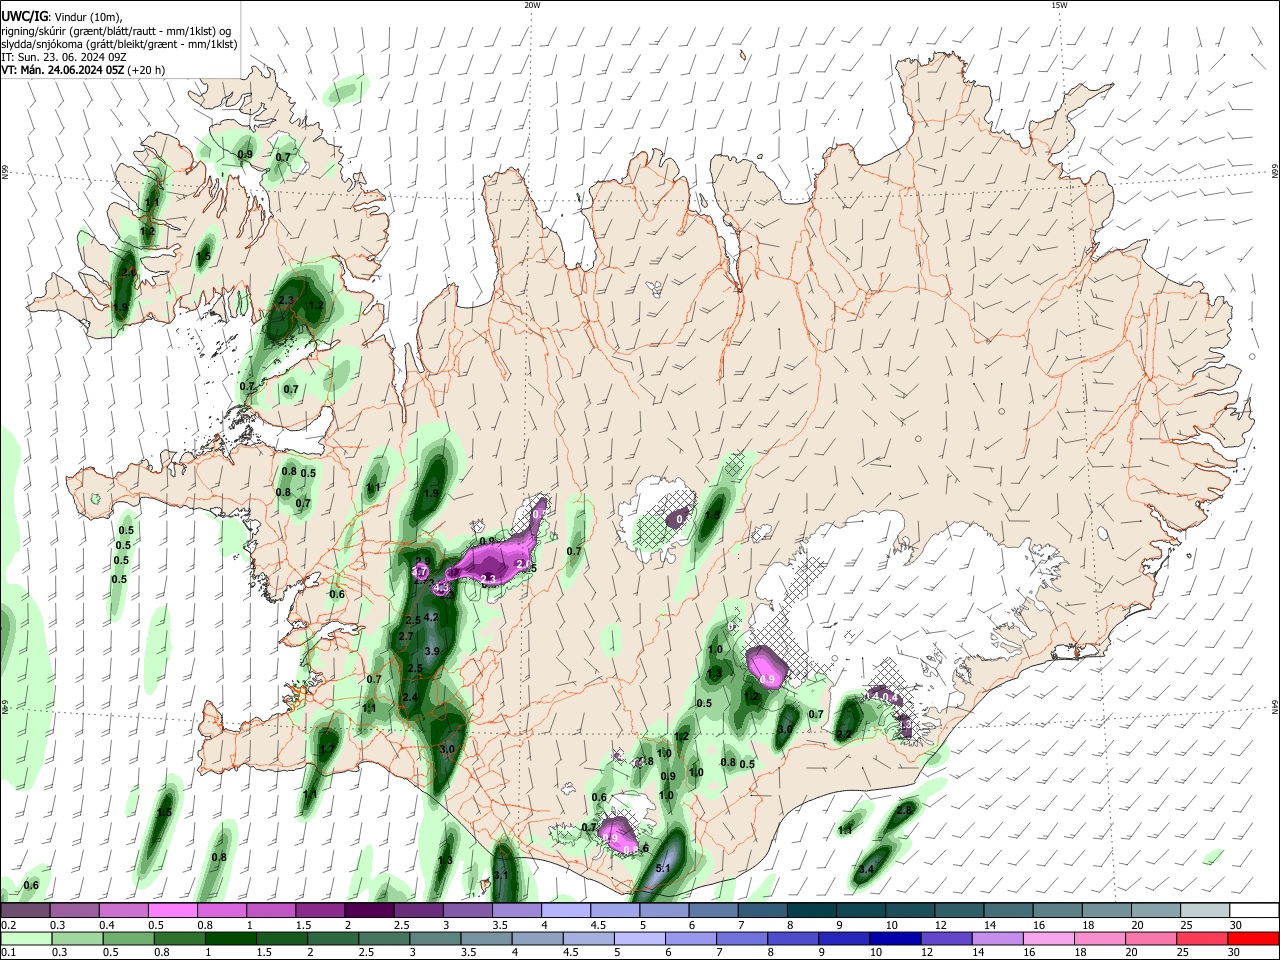Click the 'rigning/skúrir' legend description line
Image resolution: width=1280 pixels, height=960 pixels.
(116, 31)
